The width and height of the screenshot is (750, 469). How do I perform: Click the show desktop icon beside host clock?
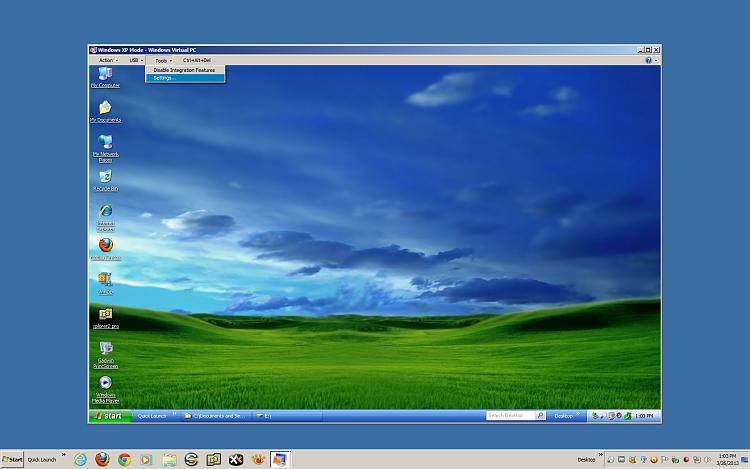[x=744, y=459]
